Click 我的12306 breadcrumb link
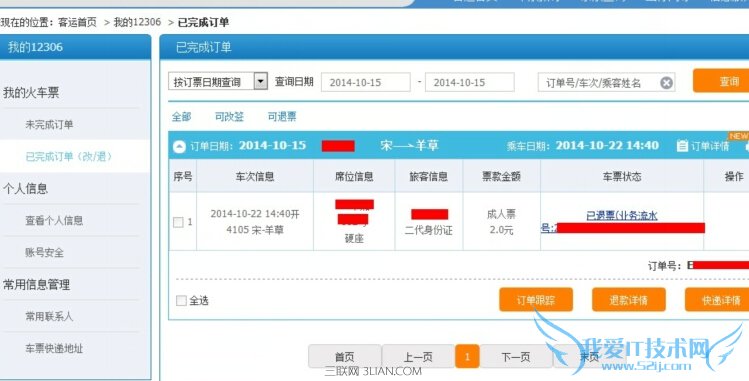Screen dimensions: 749x381 [137, 22]
